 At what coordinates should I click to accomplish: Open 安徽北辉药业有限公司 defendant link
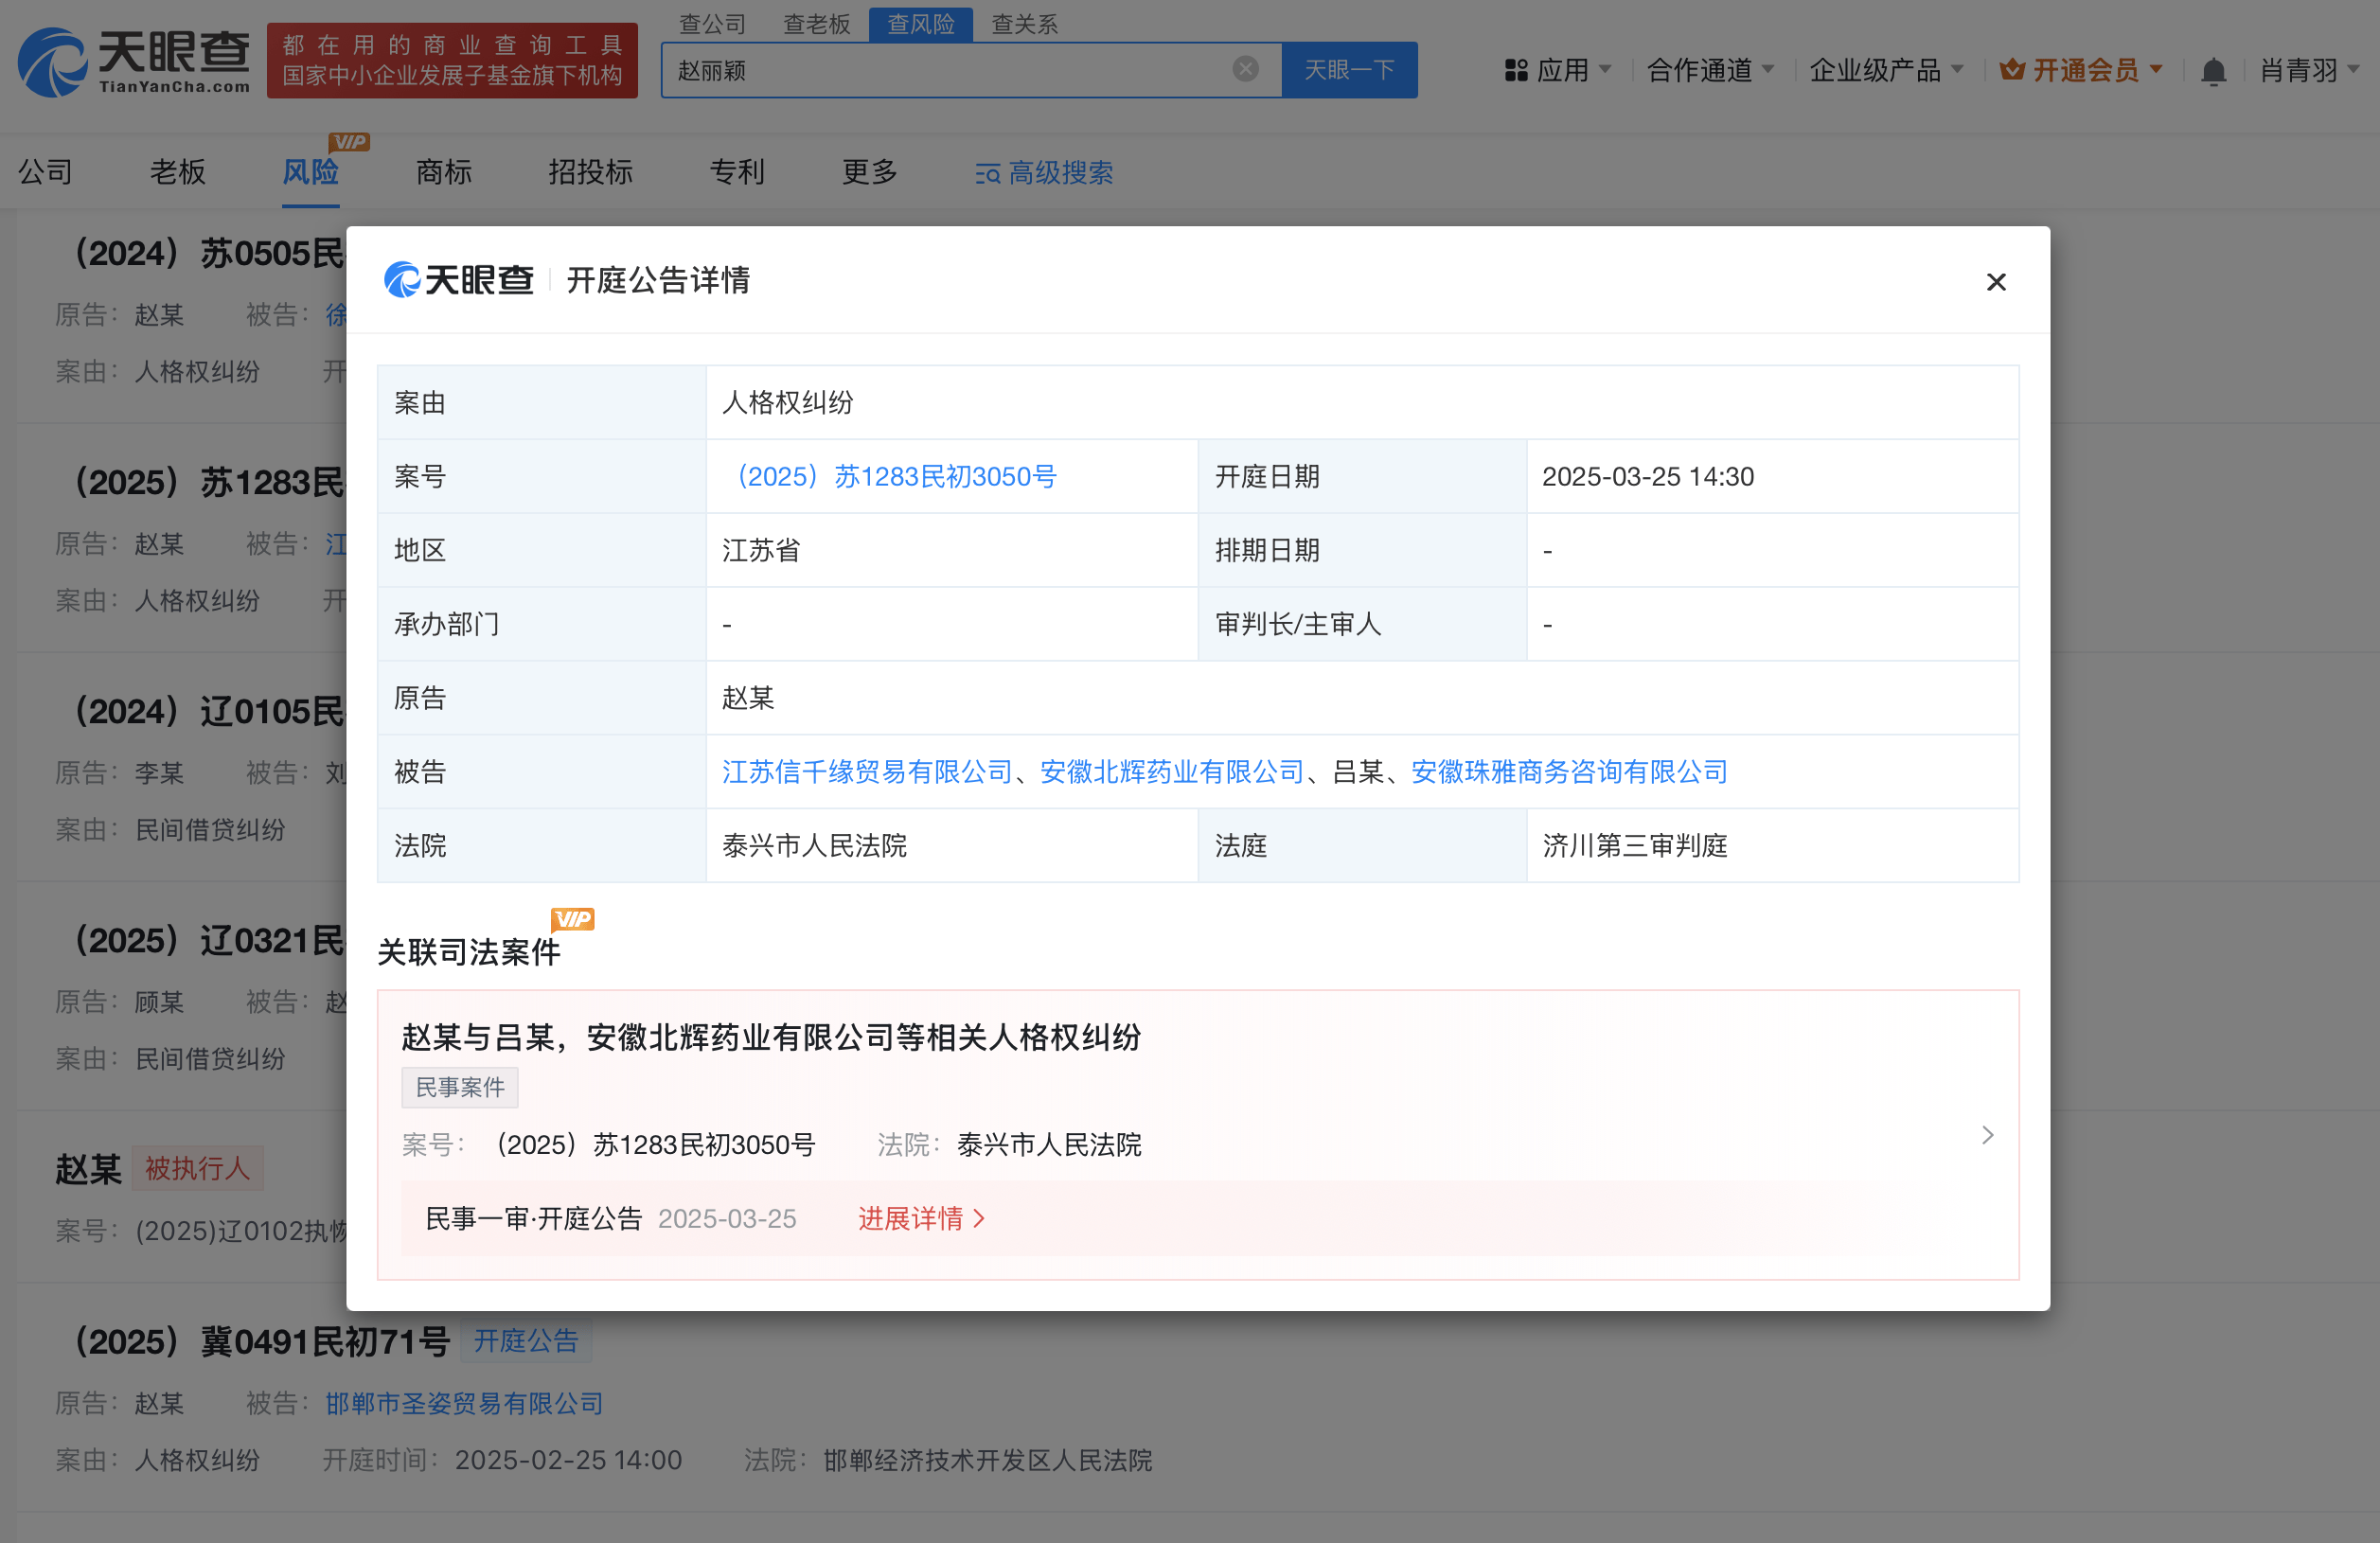pos(1171,771)
